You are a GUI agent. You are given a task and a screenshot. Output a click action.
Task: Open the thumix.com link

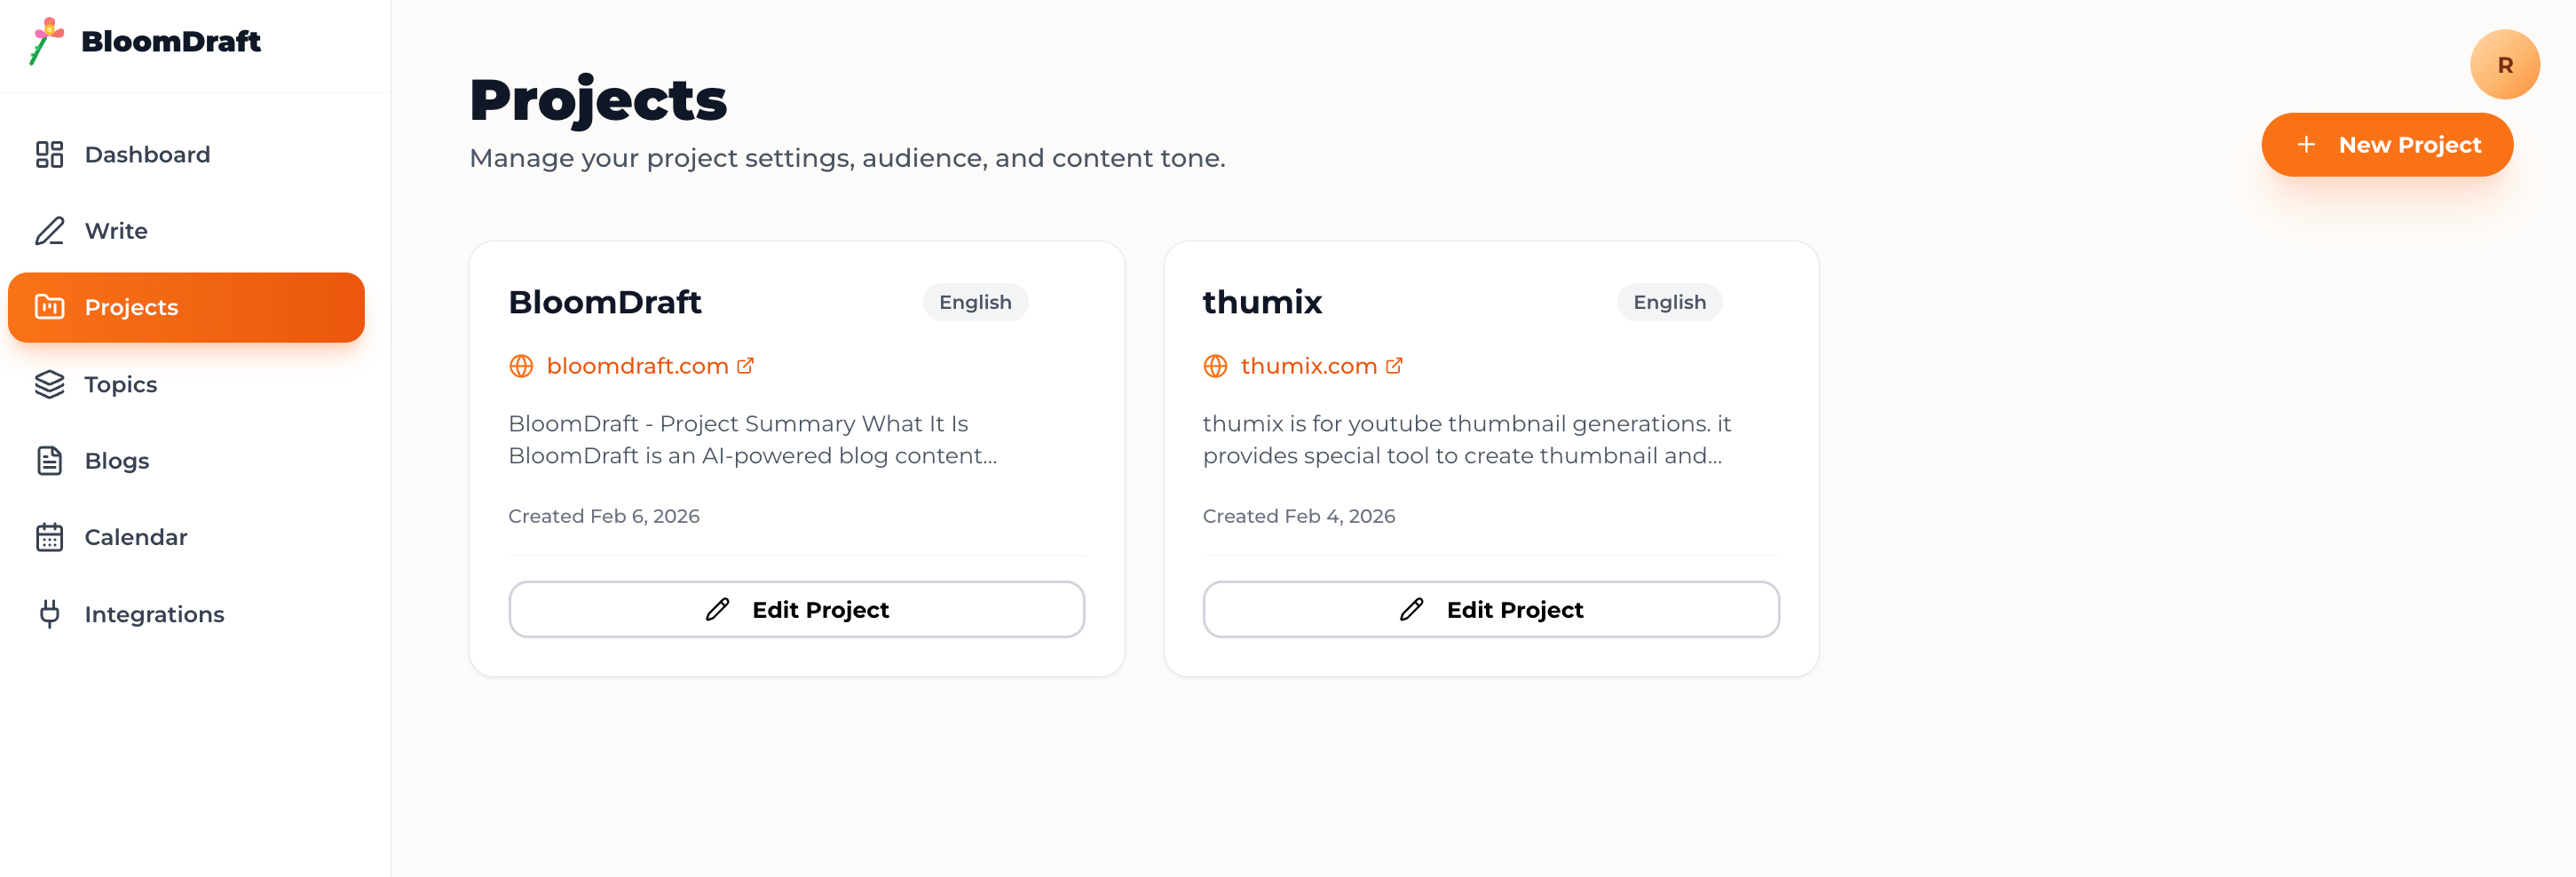[1308, 366]
